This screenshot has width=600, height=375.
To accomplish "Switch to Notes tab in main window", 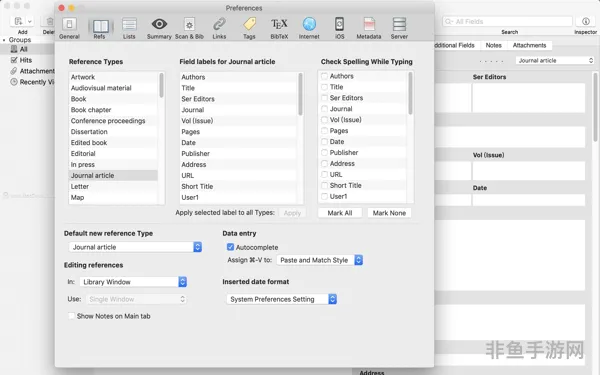I will pos(494,45).
